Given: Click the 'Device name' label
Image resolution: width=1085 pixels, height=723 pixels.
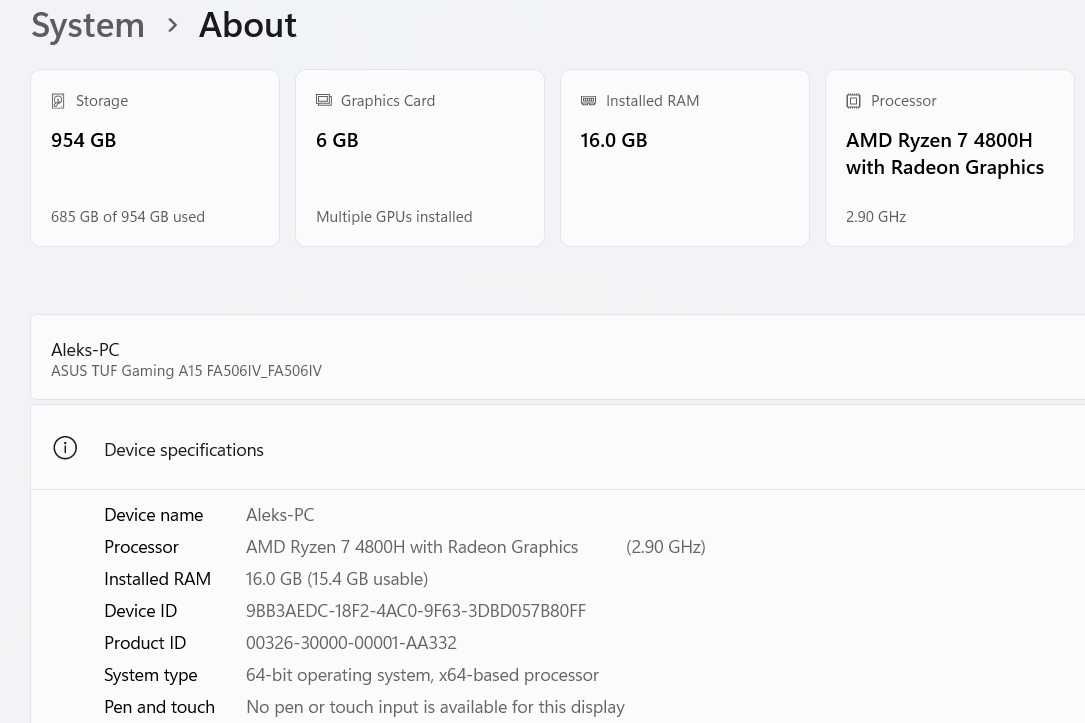Looking at the screenshot, I should coord(154,515).
